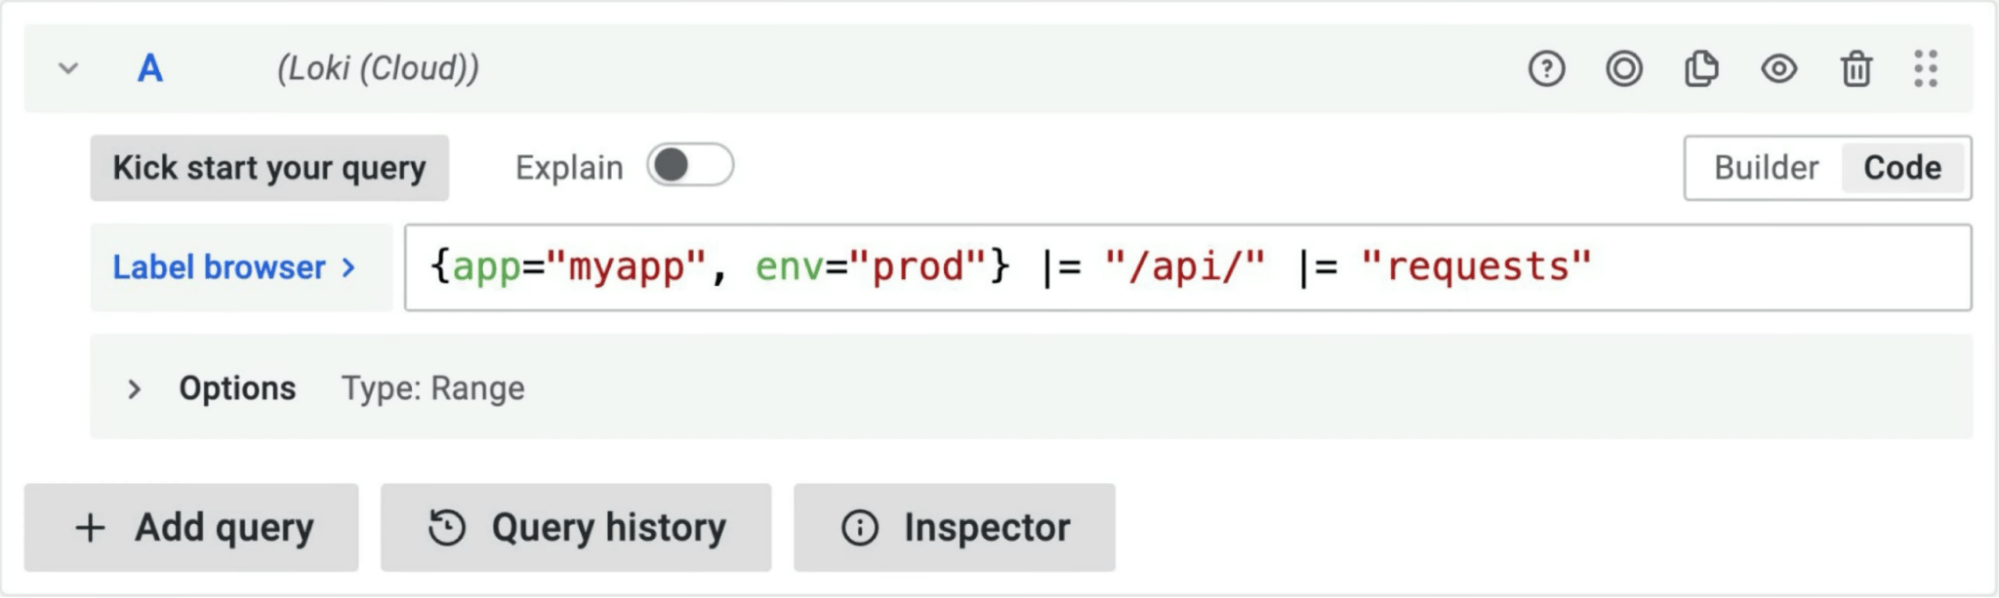Open the Loki query help docs
Viewport: 1999px width, 598px height.
point(1544,69)
